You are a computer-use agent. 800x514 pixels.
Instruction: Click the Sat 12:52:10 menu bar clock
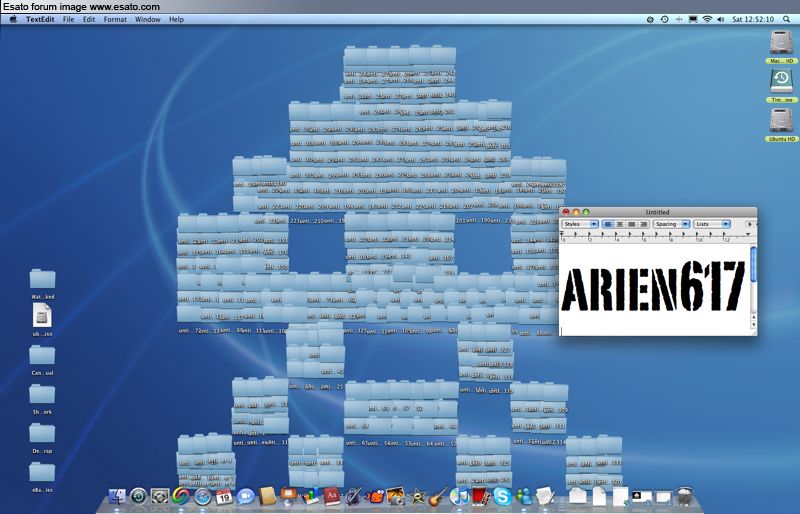coord(753,19)
